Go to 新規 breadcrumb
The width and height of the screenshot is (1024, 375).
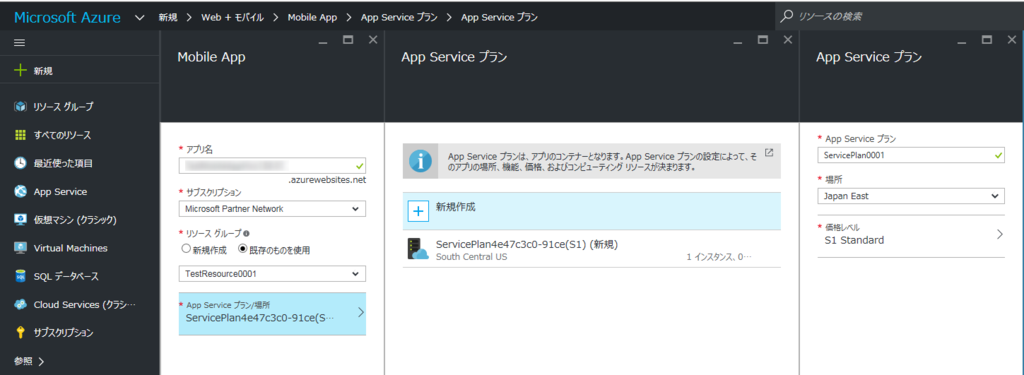(x=167, y=17)
